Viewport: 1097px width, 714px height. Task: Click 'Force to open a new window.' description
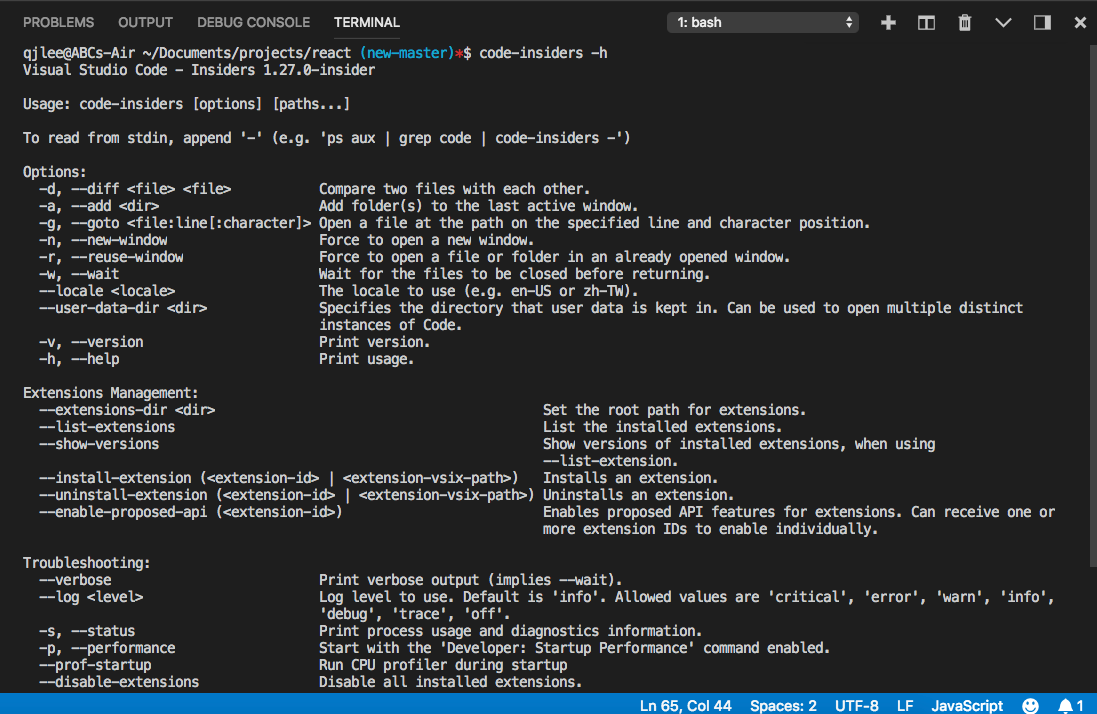(427, 240)
